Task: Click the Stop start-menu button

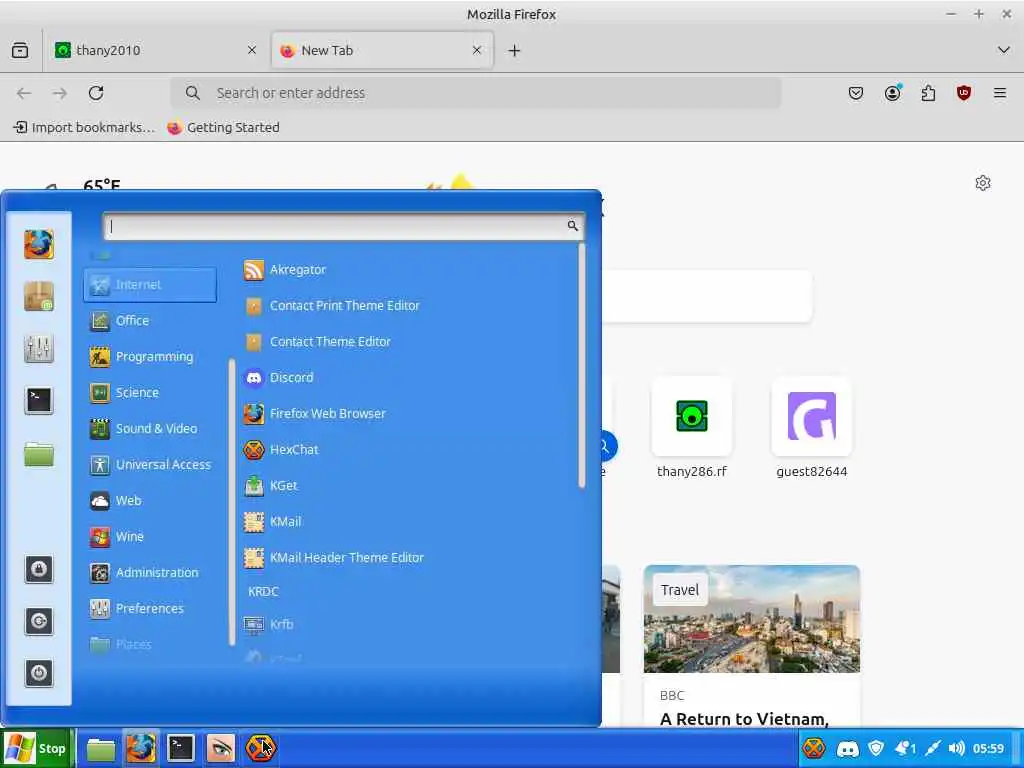Action: pos(37,748)
